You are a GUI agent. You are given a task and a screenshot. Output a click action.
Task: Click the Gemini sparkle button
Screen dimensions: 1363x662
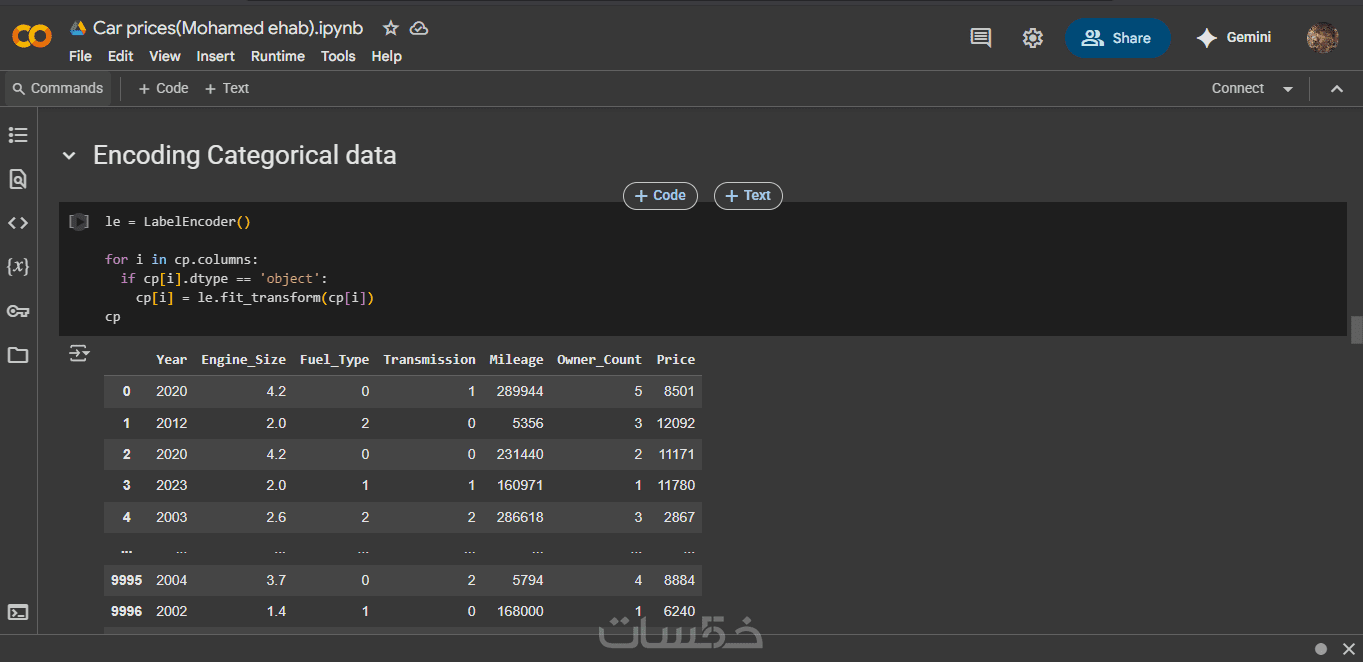click(x=1234, y=38)
